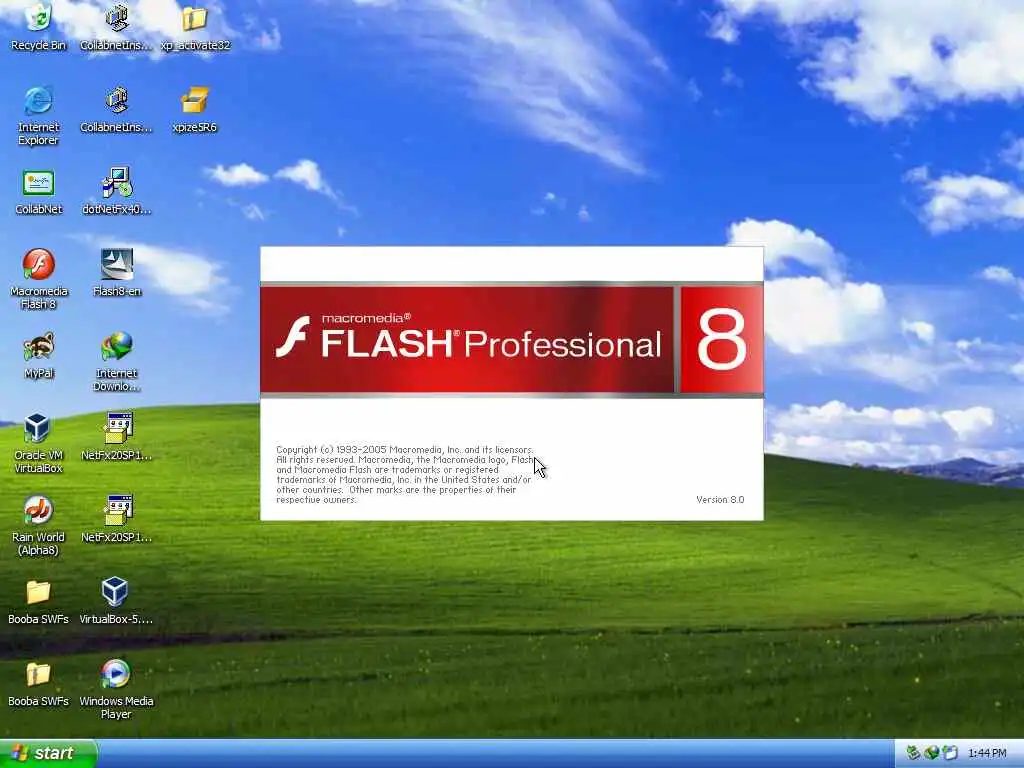This screenshot has height=768, width=1024.
Task: Click the Safely Remove Hardware tray icon
Action: [x=913, y=753]
